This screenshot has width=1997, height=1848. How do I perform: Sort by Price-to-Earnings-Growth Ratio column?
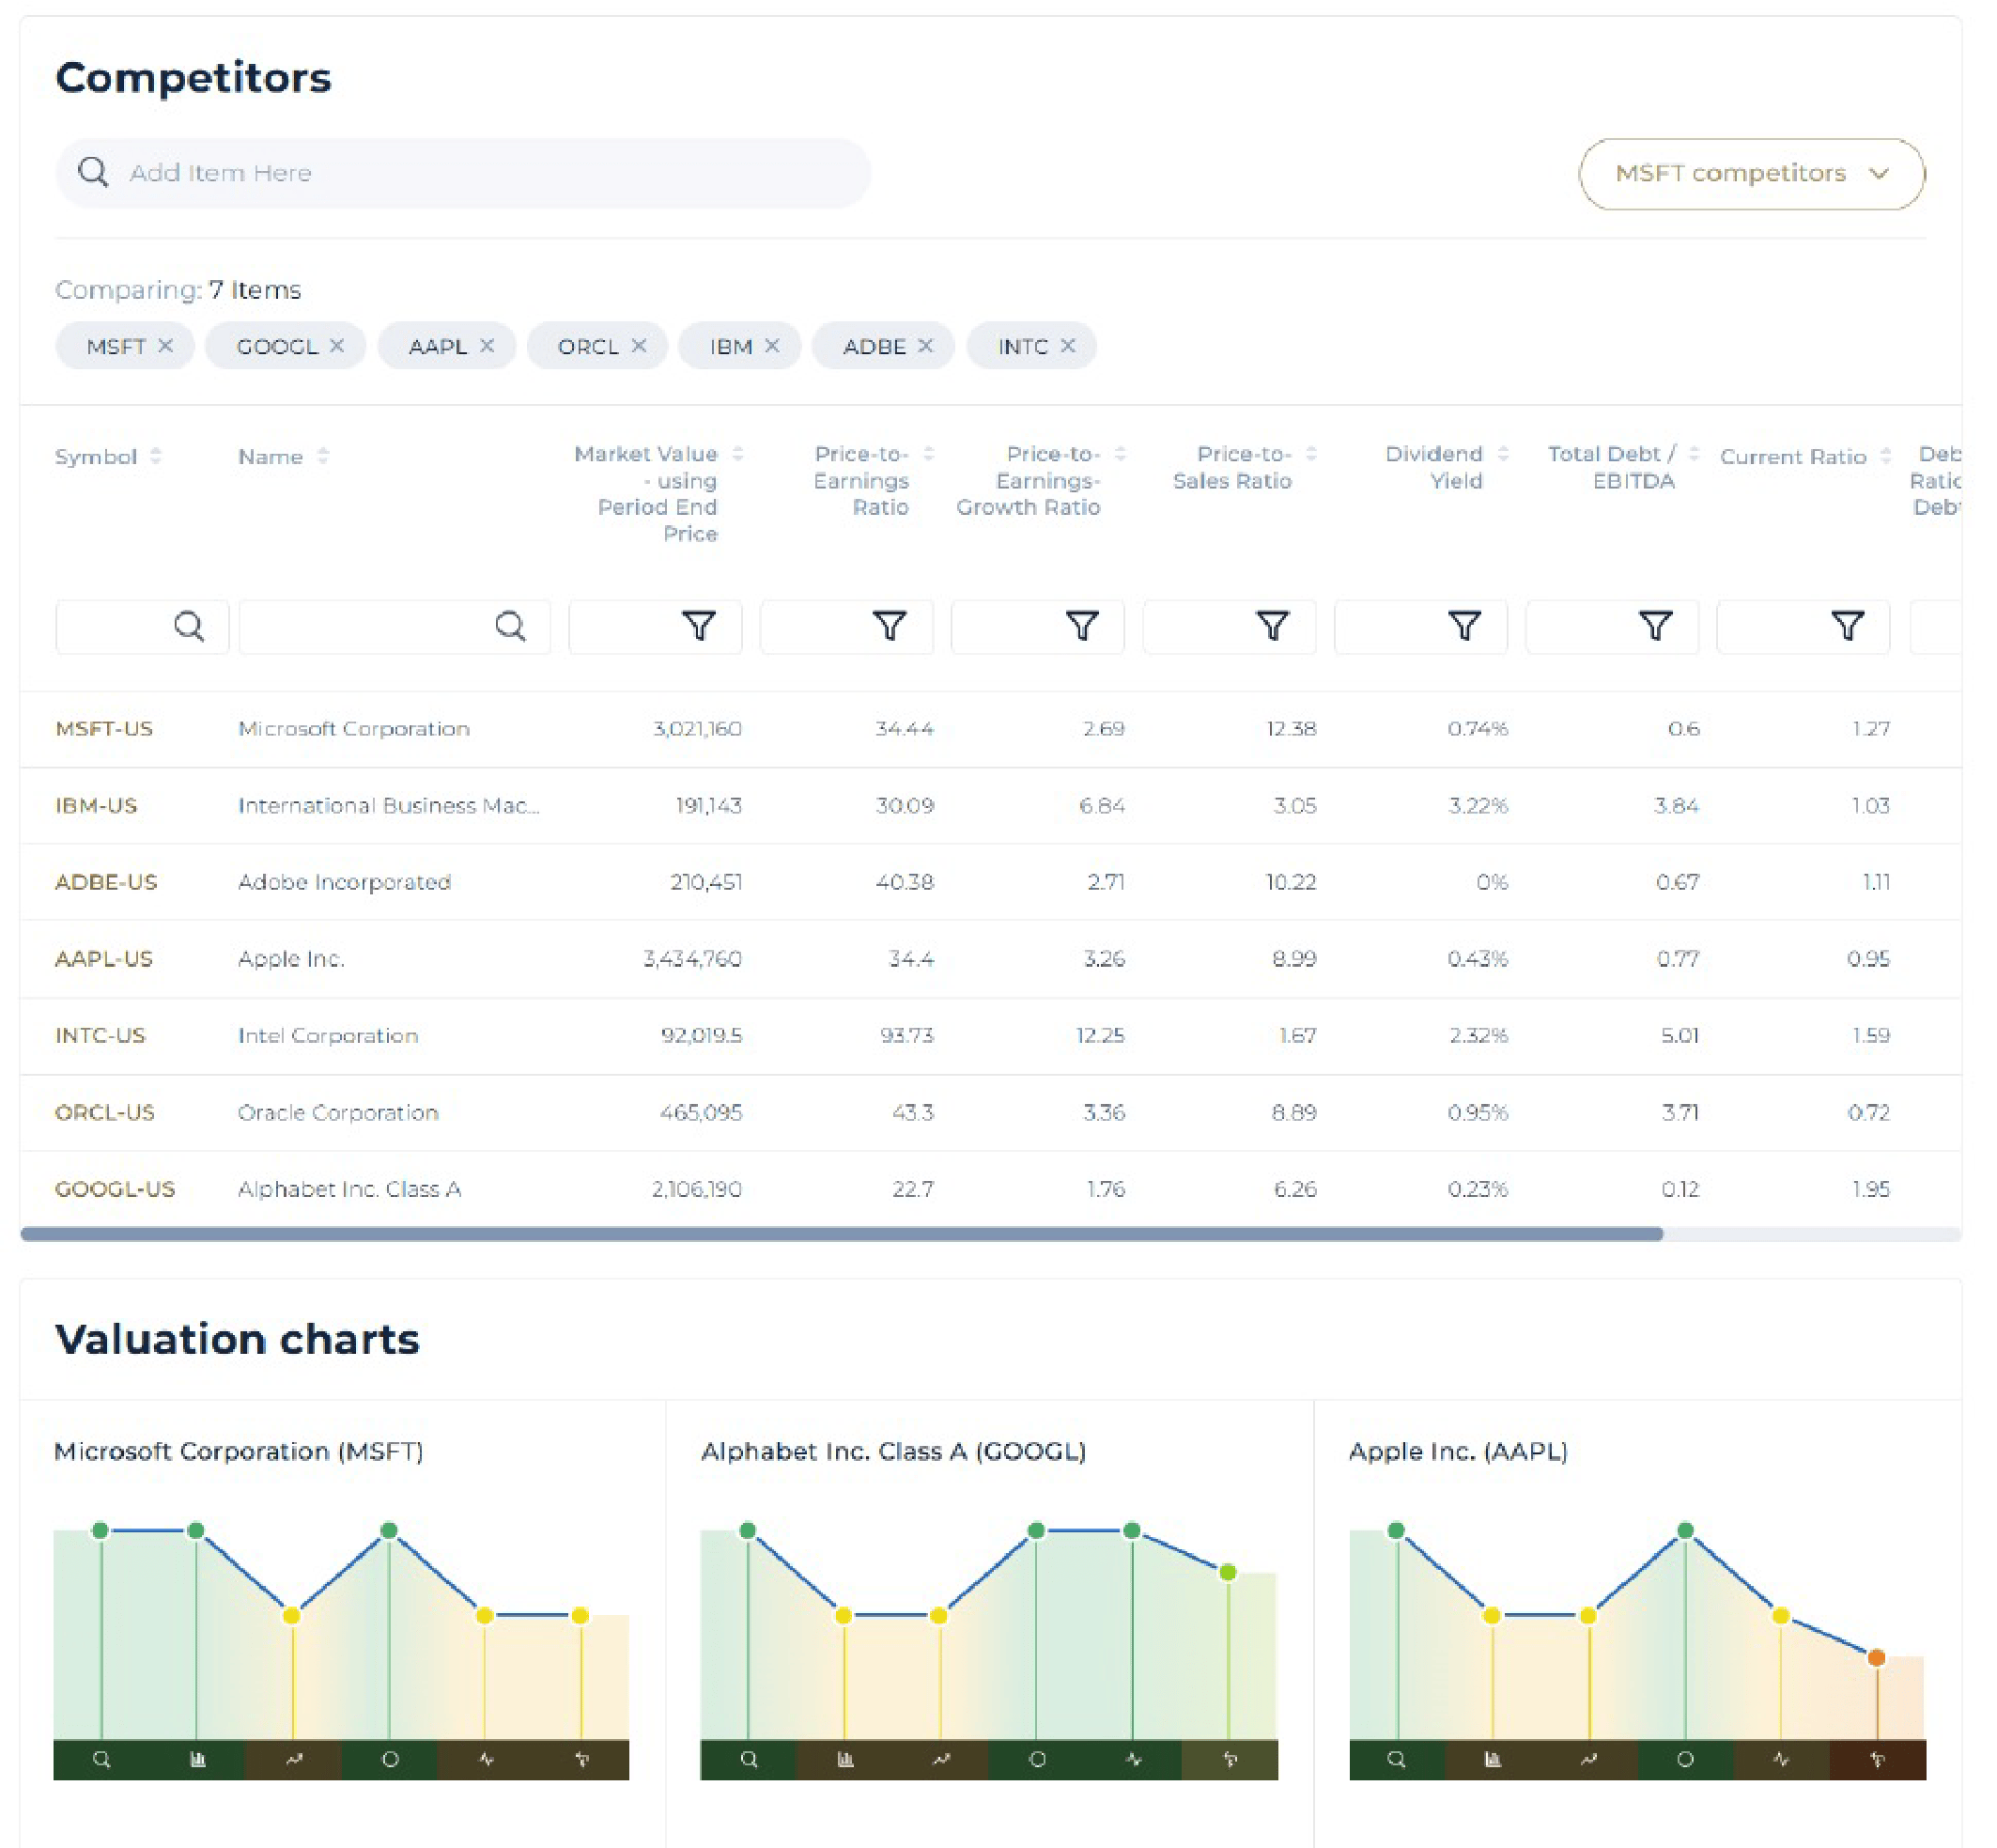pos(1120,453)
